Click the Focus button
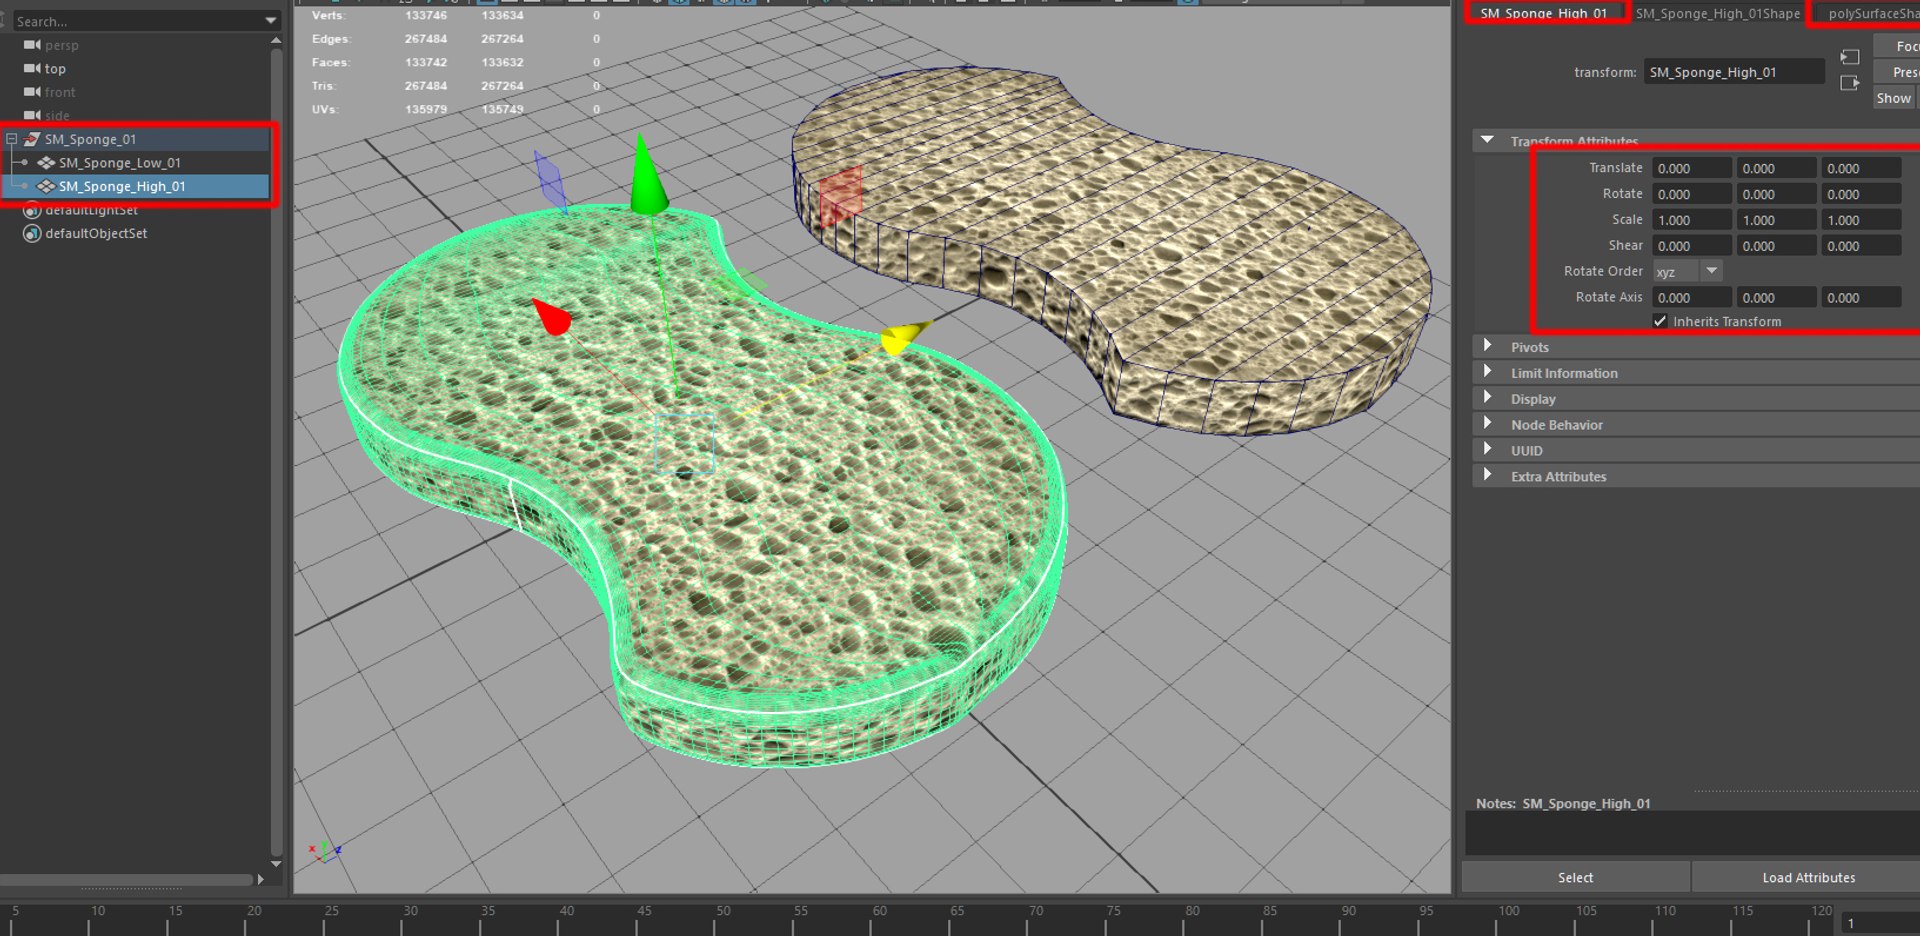Screen dimensions: 1920x936 1896,46
